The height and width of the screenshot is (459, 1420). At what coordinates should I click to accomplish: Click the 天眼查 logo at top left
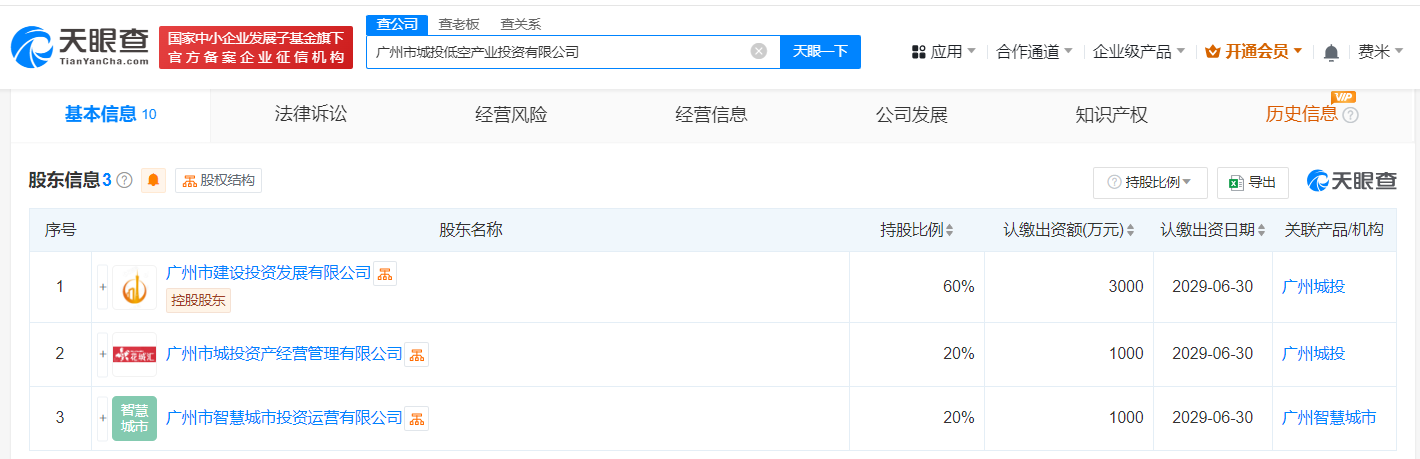point(80,46)
